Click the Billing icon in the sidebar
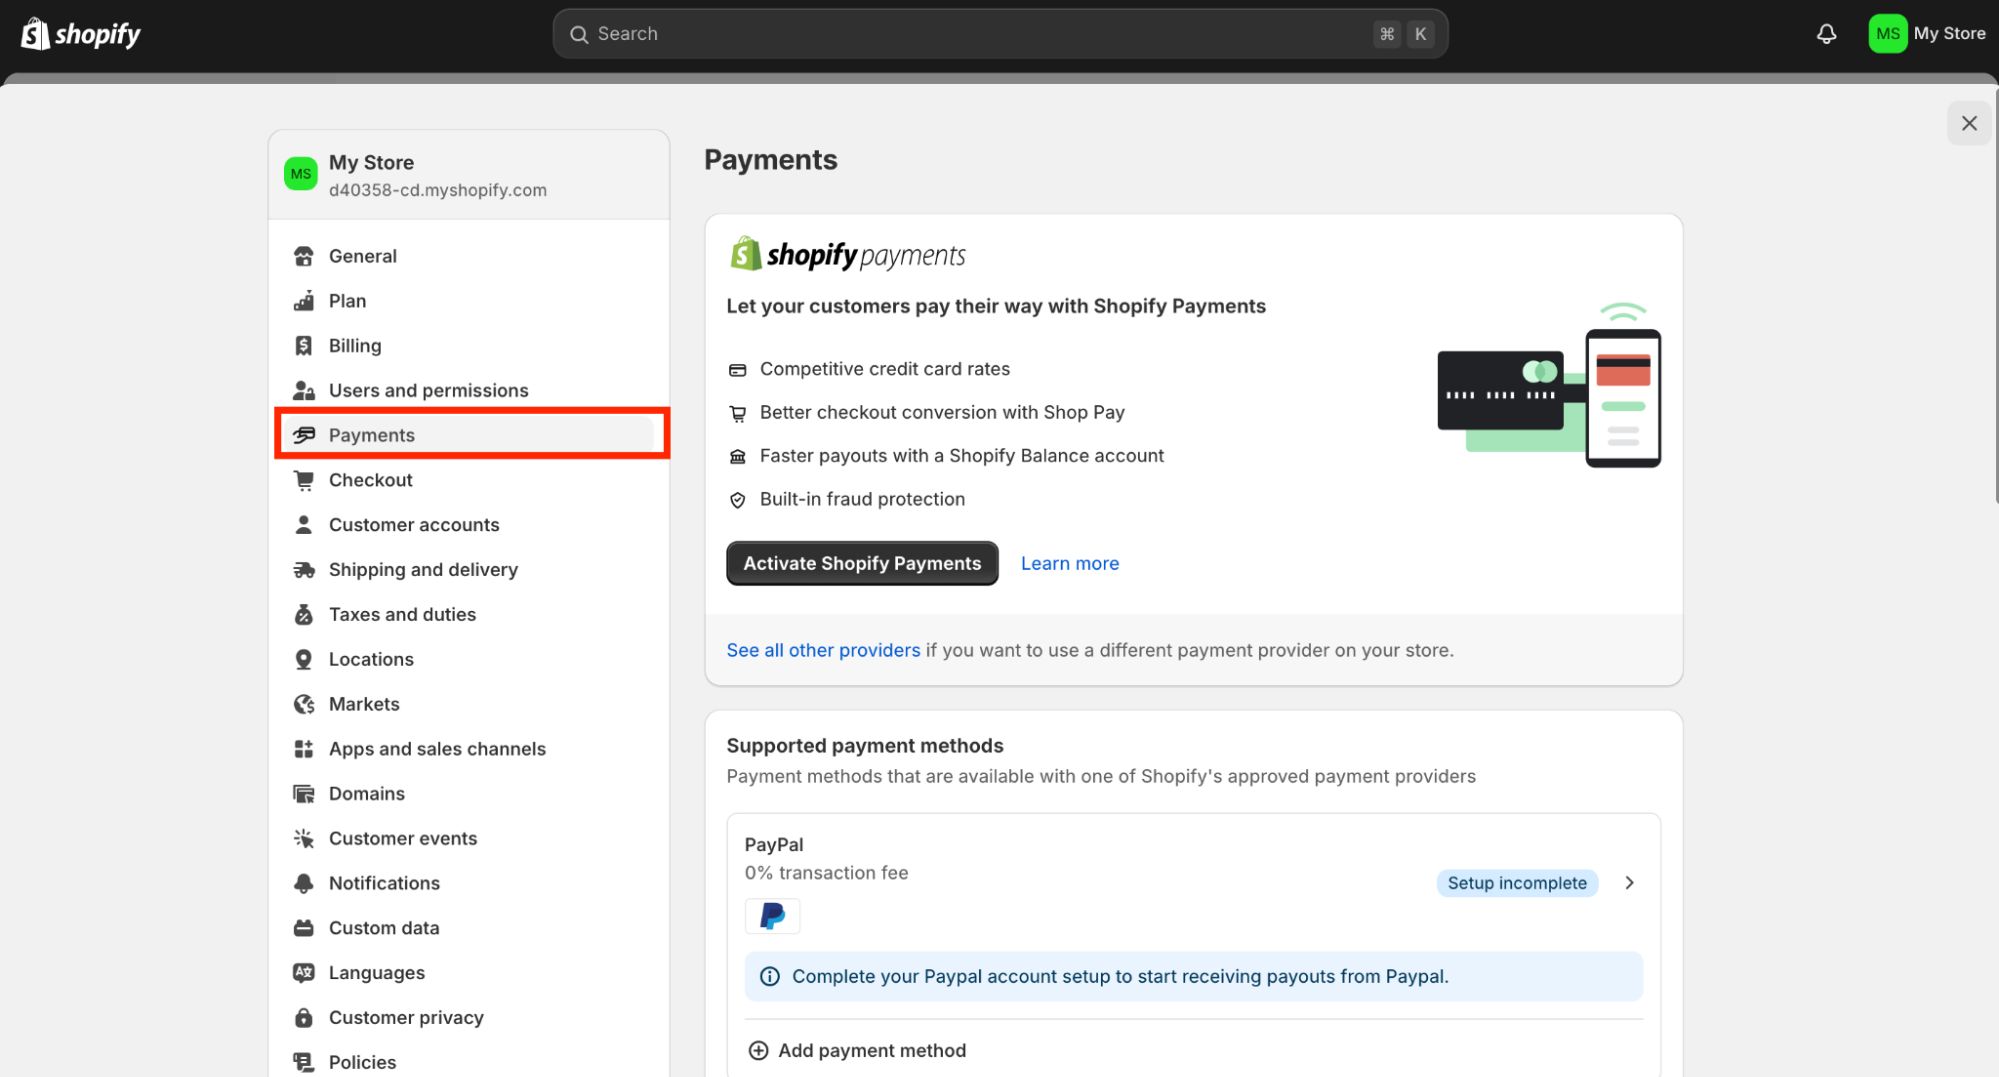Image resolution: width=1999 pixels, height=1077 pixels. [304, 345]
